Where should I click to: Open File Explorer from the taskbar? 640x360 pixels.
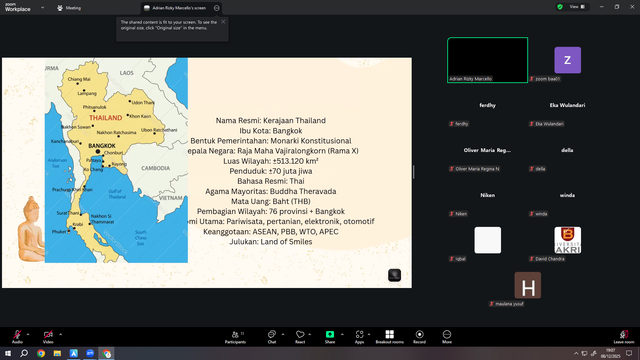57,353
